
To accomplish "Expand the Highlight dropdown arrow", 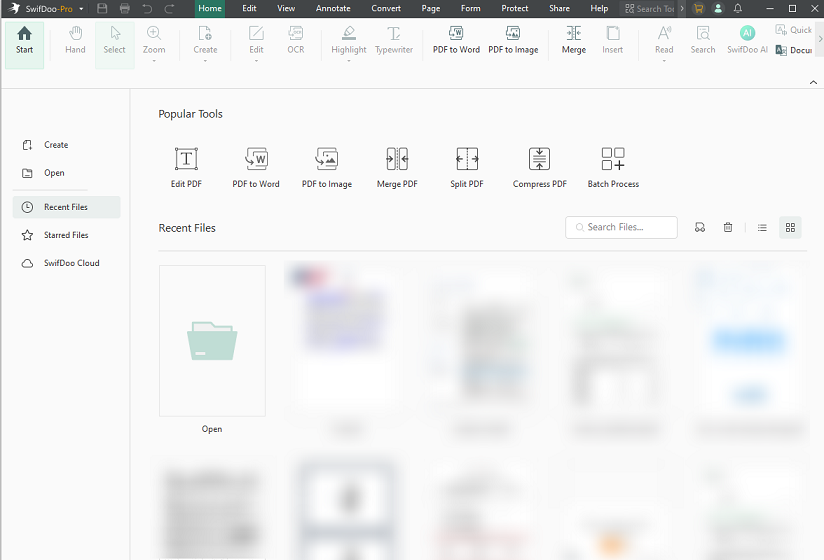I will click(x=348, y=61).
